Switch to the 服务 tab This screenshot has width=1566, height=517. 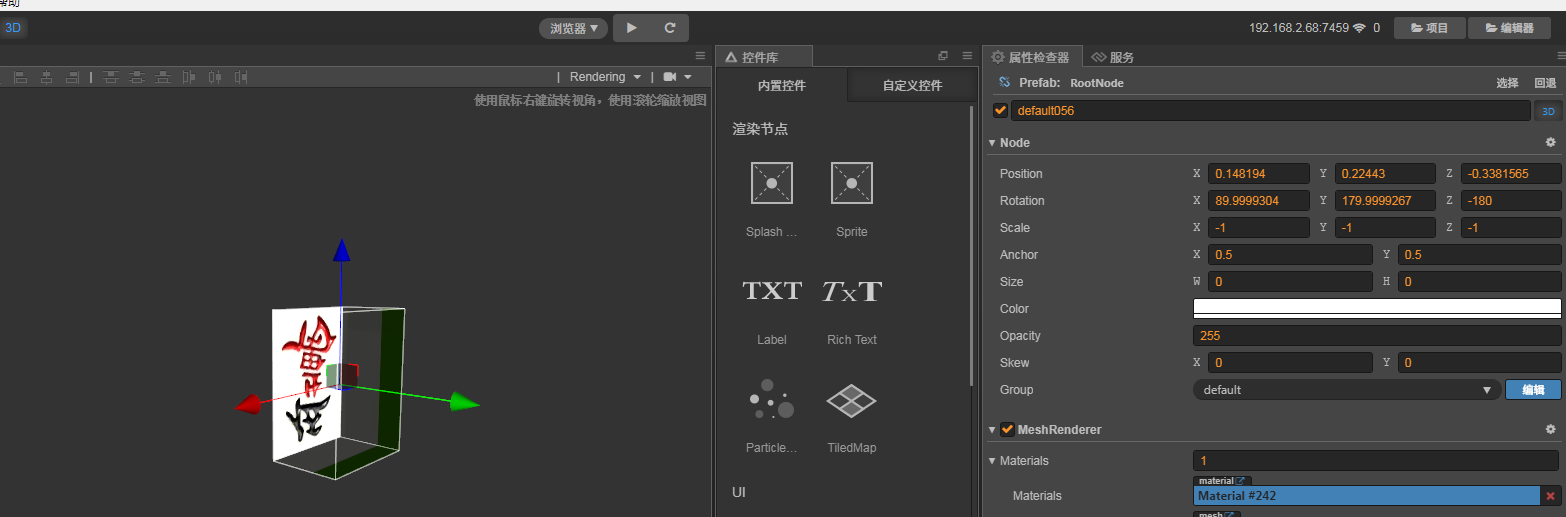1113,57
